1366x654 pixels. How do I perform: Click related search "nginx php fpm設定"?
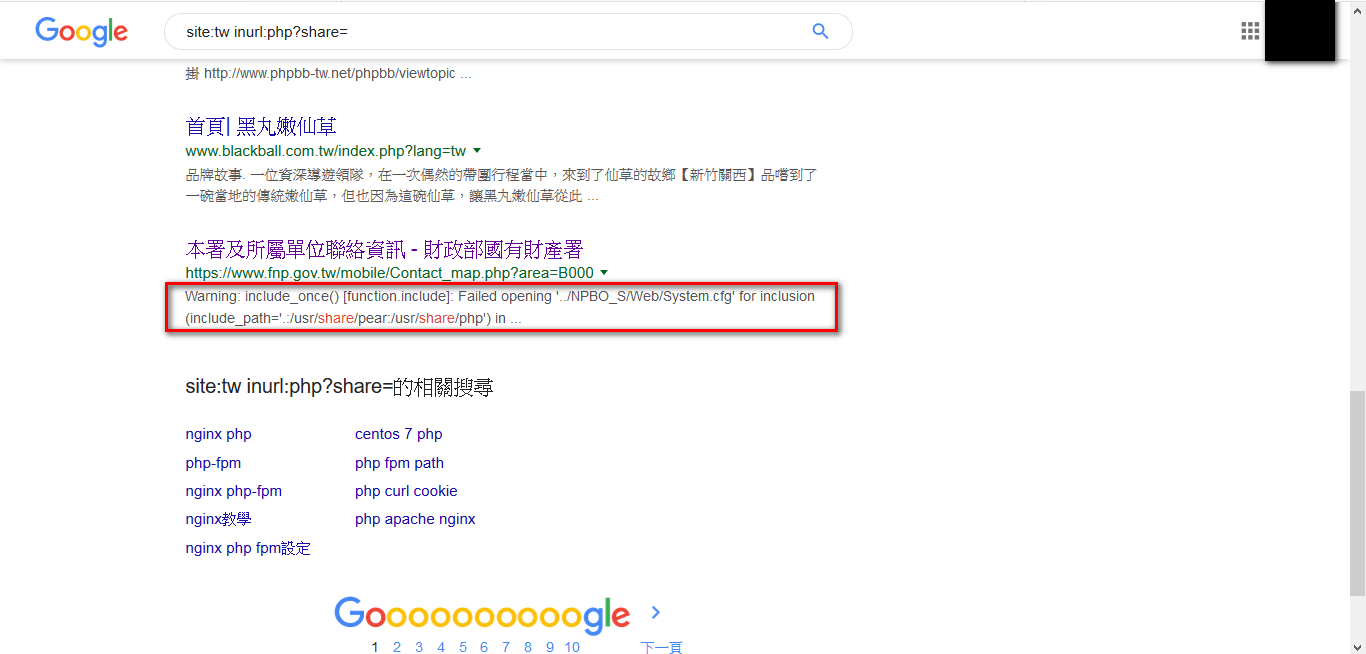(248, 548)
